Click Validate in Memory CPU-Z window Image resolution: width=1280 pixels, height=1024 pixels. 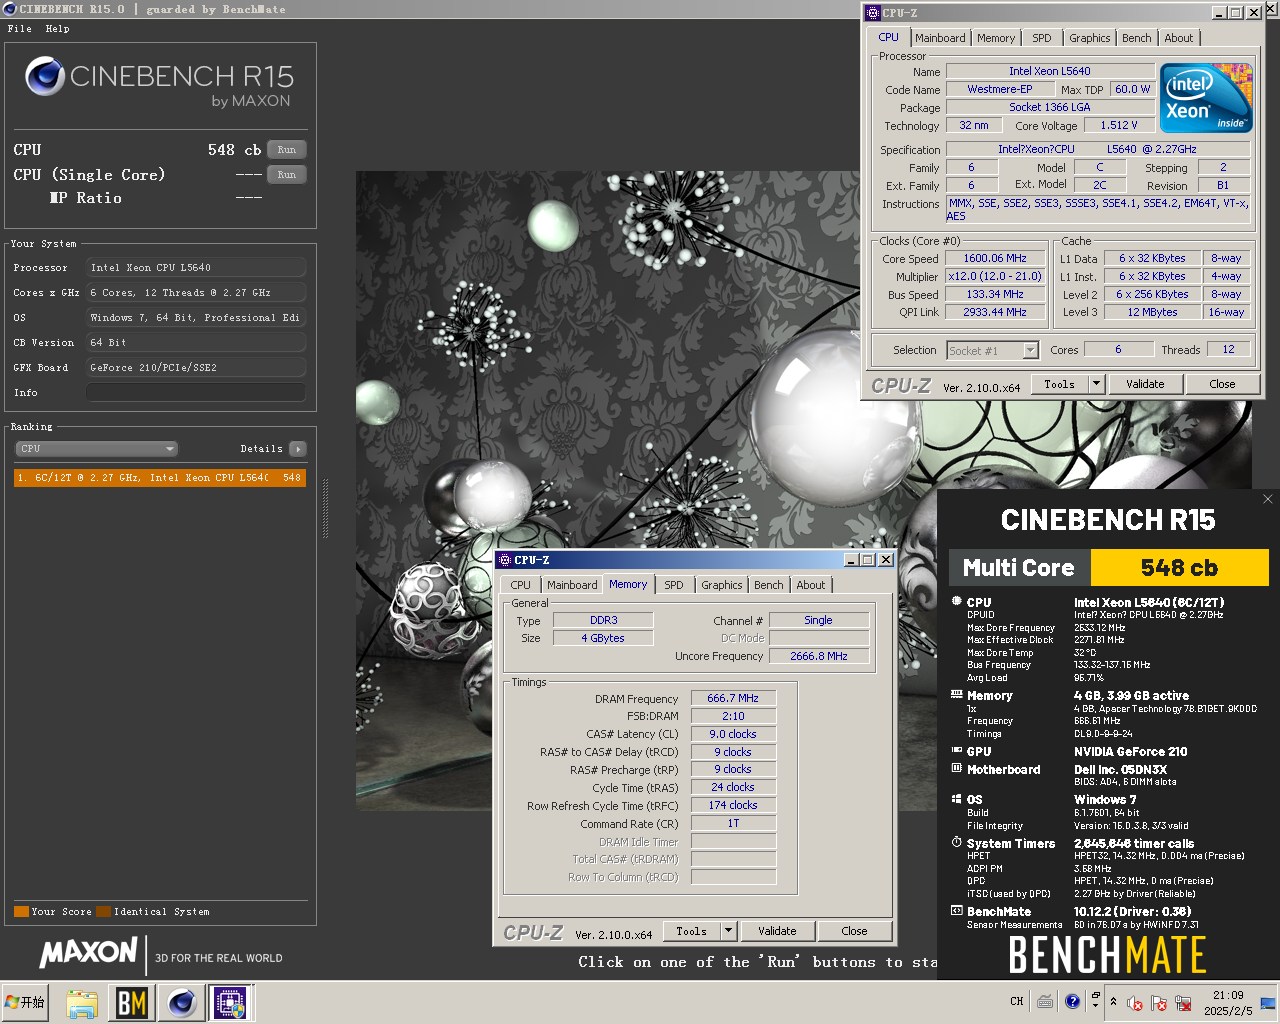tap(777, 931)
